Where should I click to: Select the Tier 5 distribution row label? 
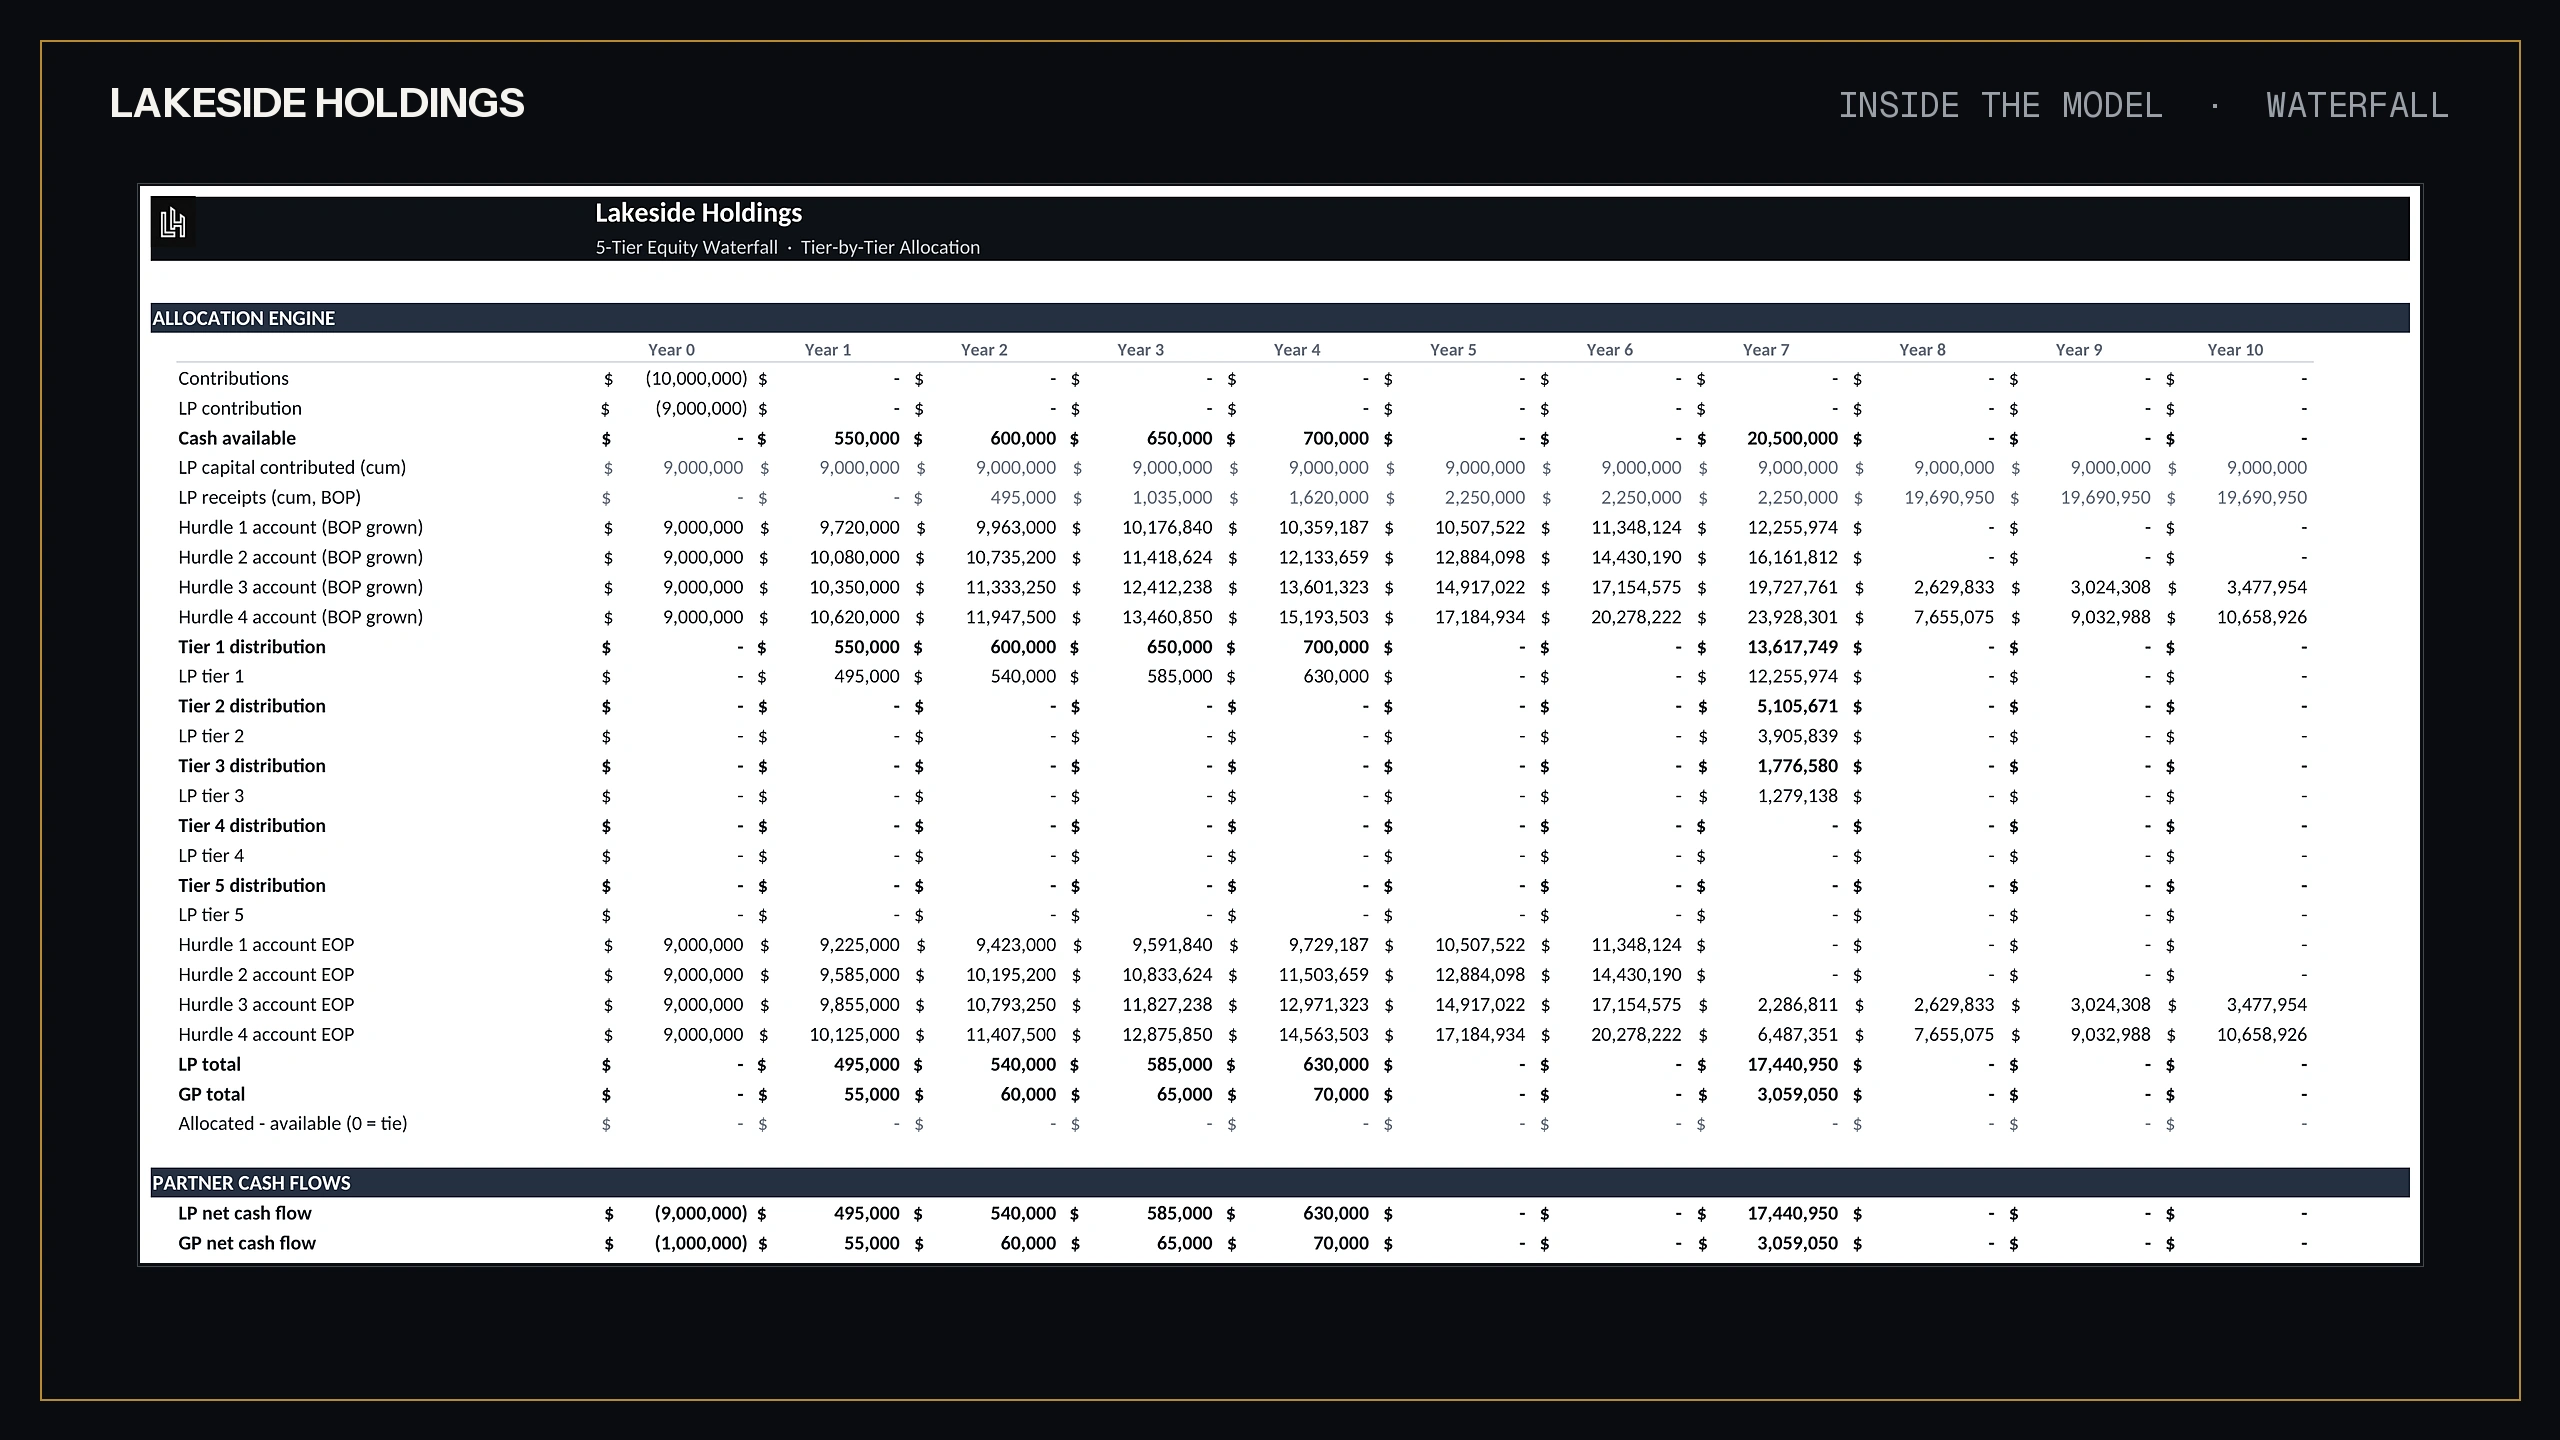(252, 886)
